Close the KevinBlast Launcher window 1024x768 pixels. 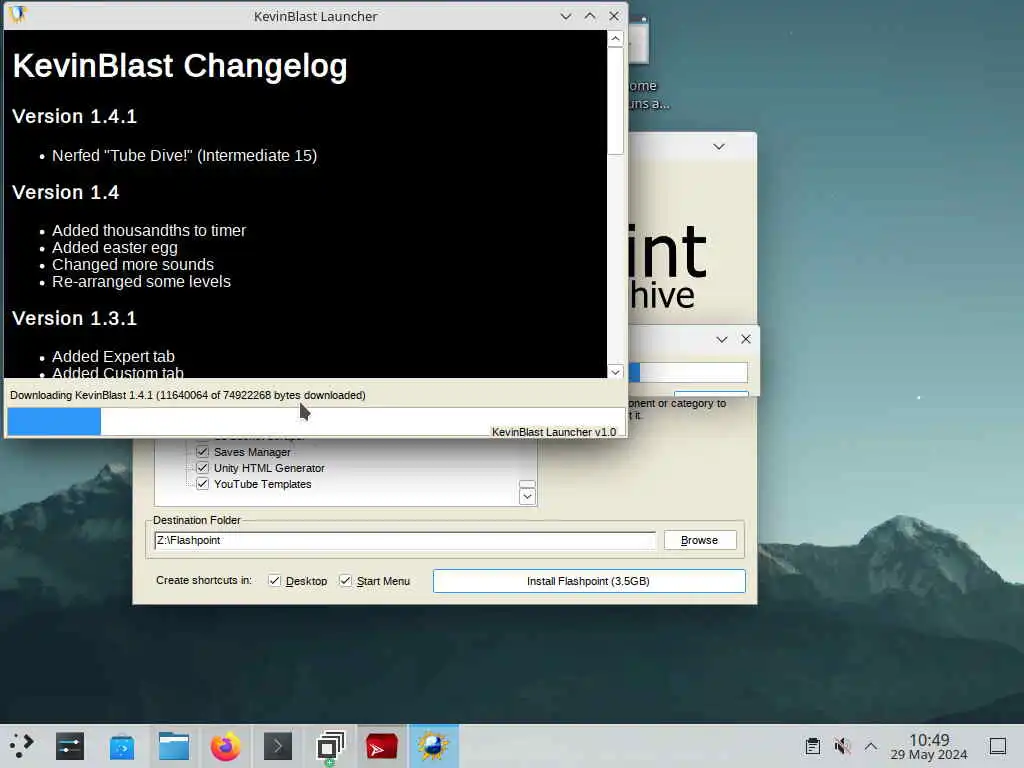[x=614, y=16]
